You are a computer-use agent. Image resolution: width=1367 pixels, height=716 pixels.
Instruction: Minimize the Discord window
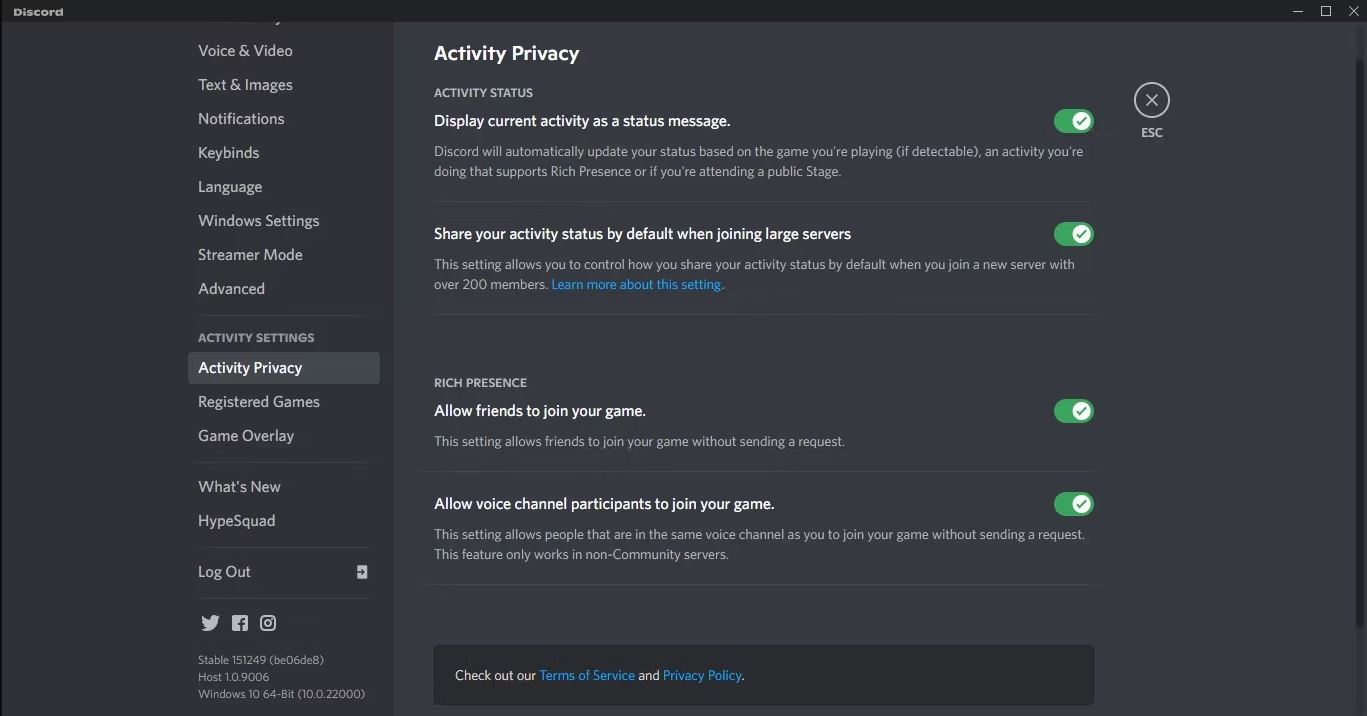[1298, 11]
